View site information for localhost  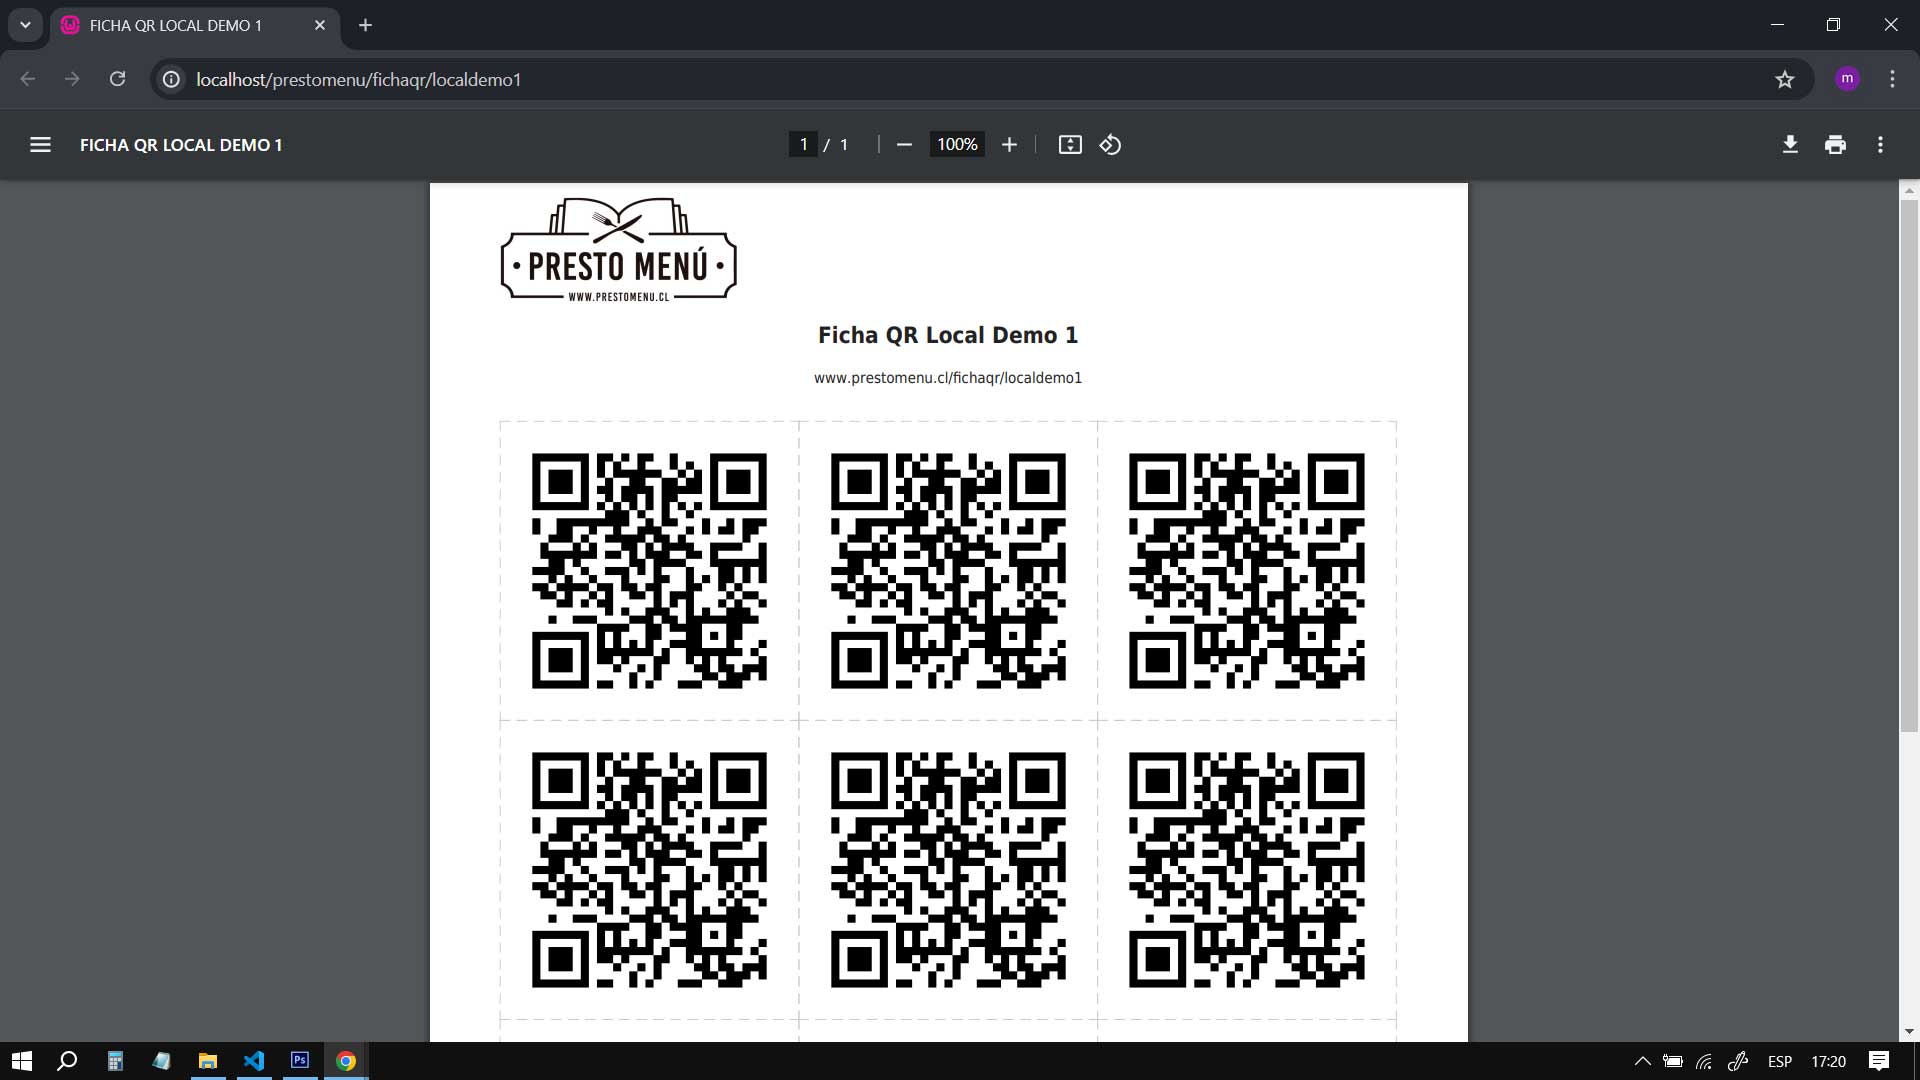click(x=172, y=79)
